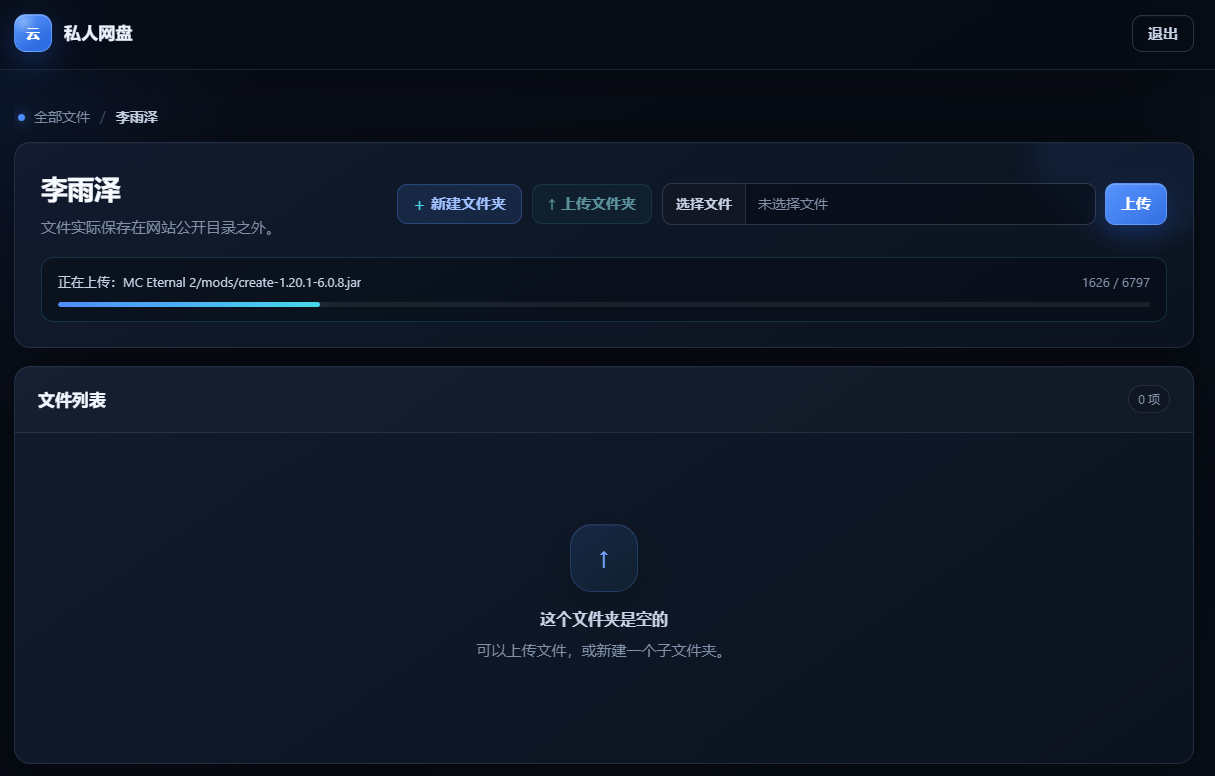Click the upload progress bar
The height and width of the screenshot is (776, 1215).
tap(604, 304)
